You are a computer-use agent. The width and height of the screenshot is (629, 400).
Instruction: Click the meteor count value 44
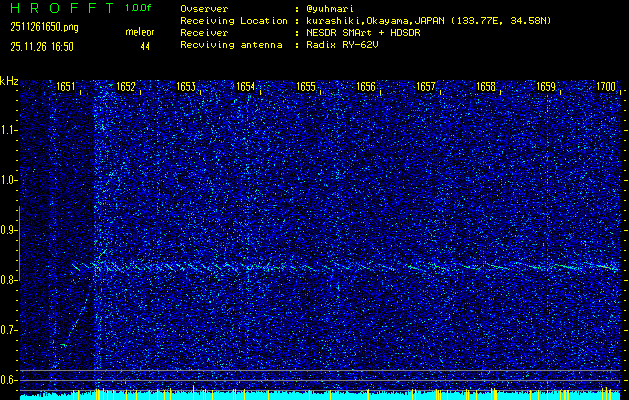coord(145,46)
